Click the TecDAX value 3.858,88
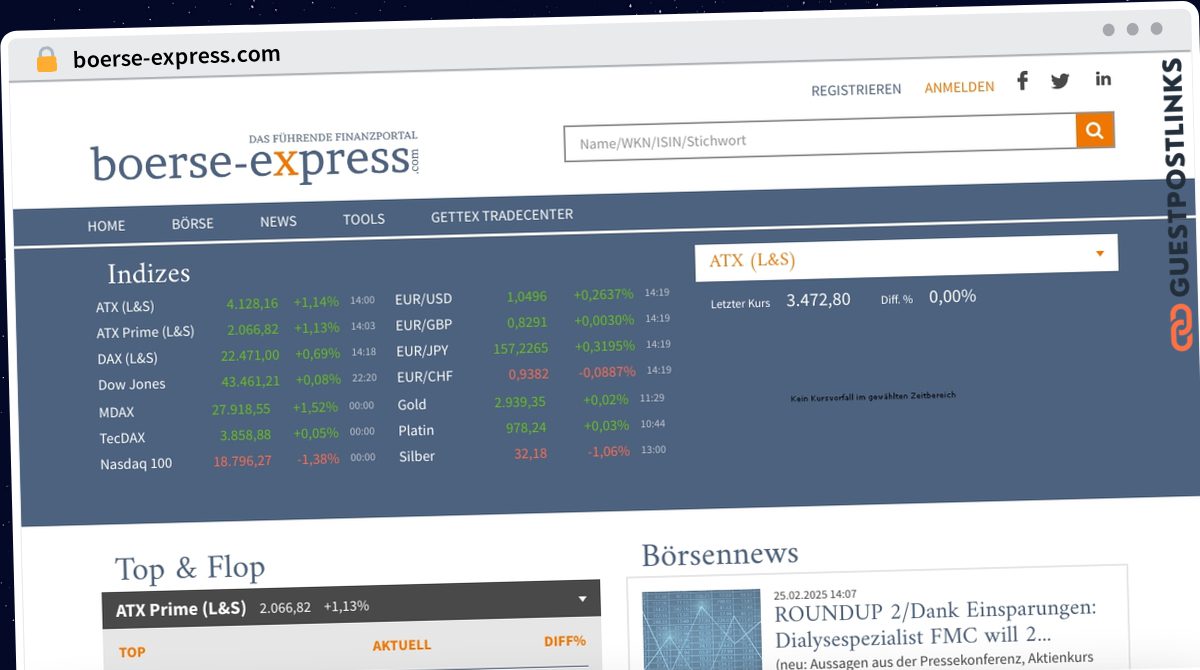The image size is (1200, 670). point(245,435)
